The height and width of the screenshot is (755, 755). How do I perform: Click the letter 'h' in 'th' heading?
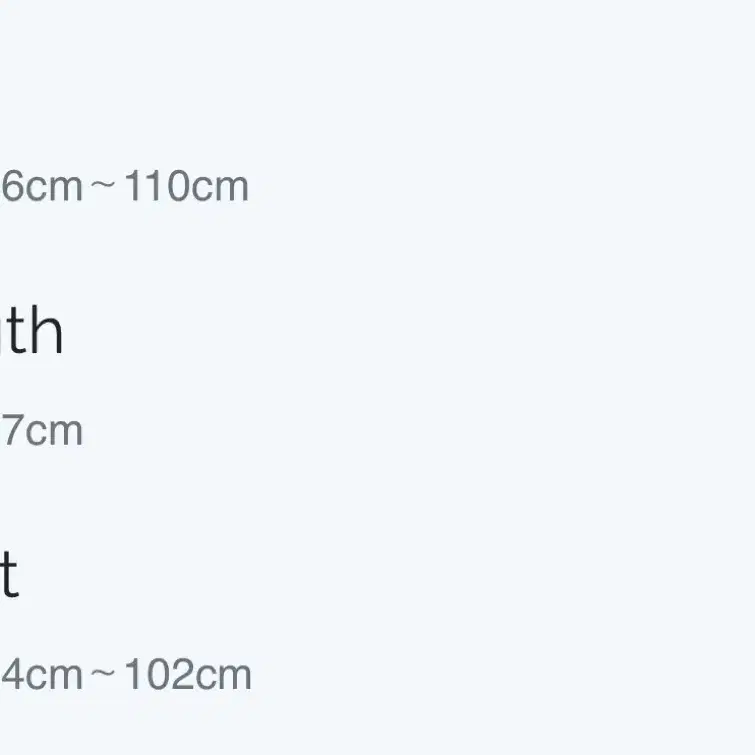(47, 330)
